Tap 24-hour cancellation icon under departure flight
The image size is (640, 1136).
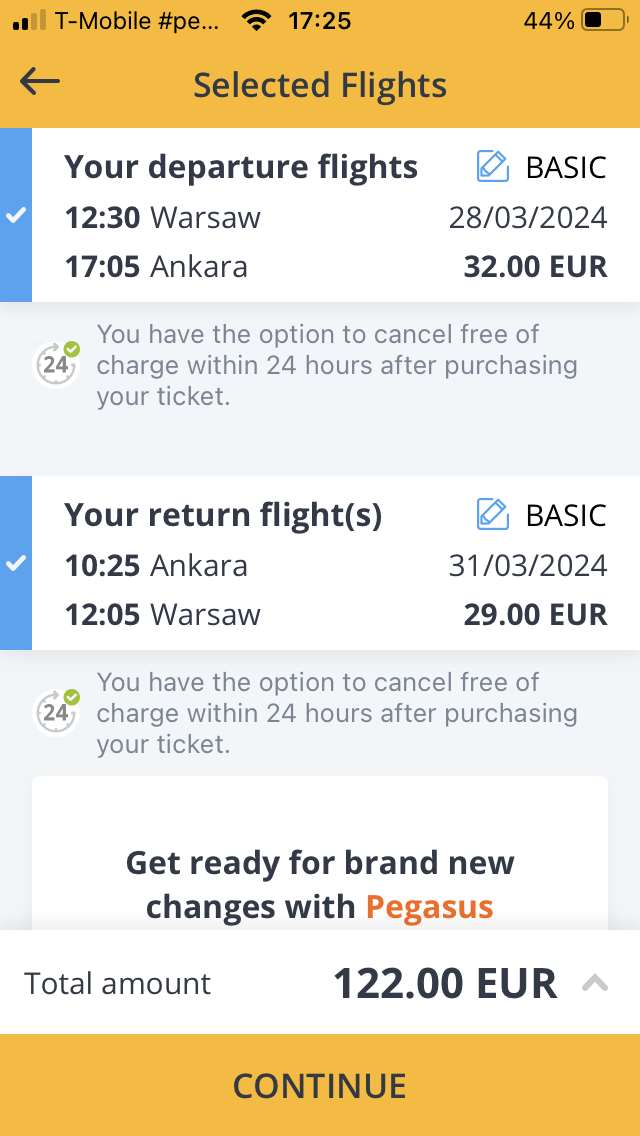click(x=57, y=364)
